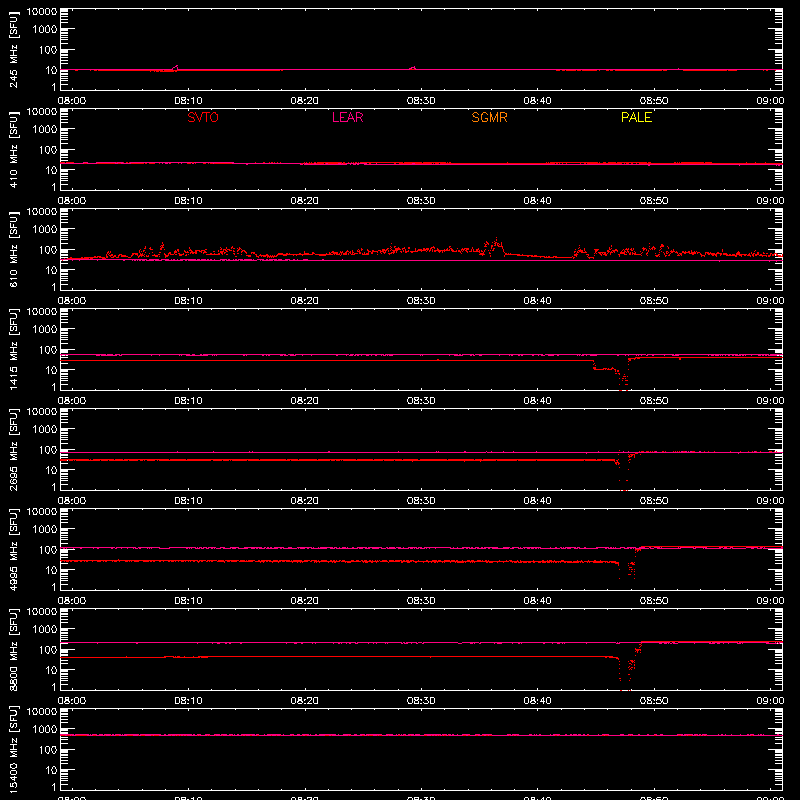The height and width of the screenshot is (800, 800).
Task: Click the 100 y-tick of 410 MHz panel
Action: [48, 150]
